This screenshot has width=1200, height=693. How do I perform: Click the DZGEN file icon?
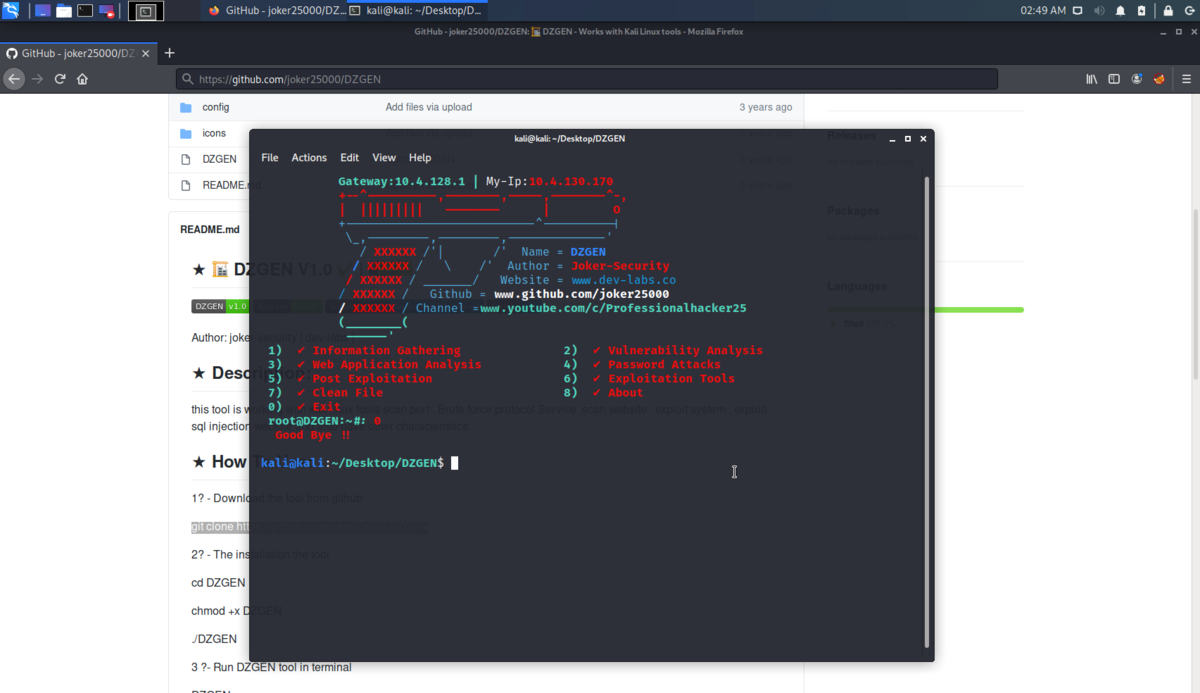186,159
